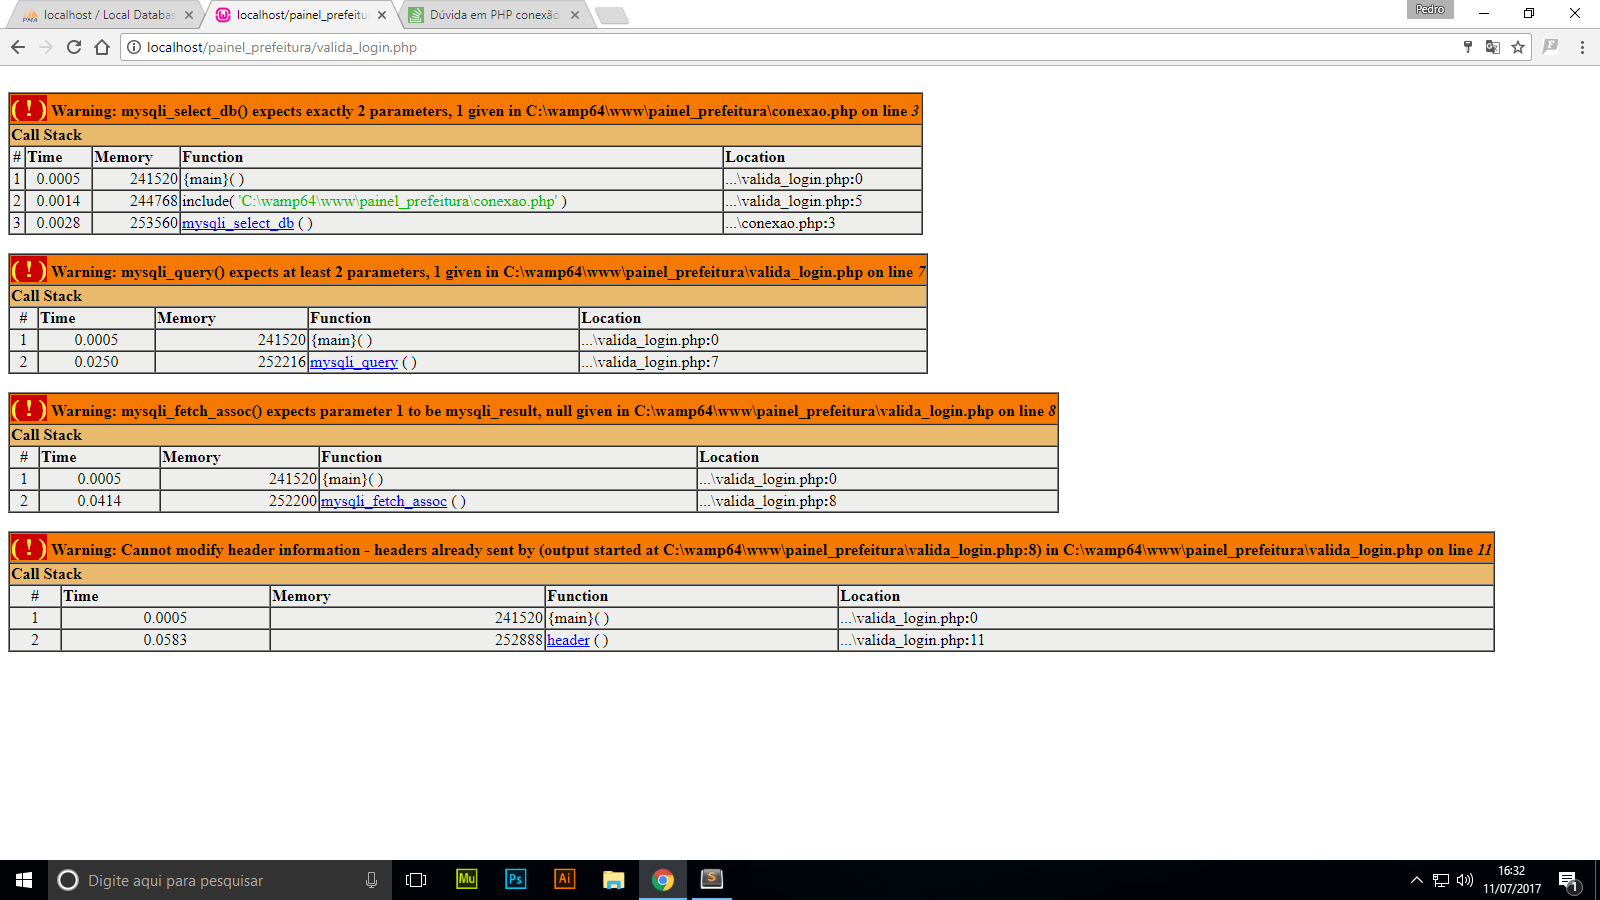
Task: Click the extension icon beside the star
Action: [x=1551, y=47]
